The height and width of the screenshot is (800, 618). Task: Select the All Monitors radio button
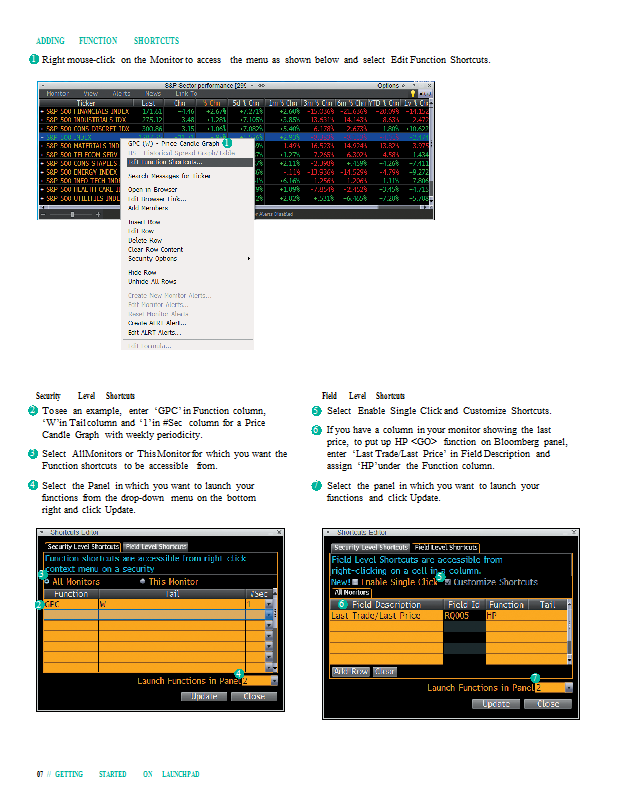pyautogui.click(x=46, y=581)
